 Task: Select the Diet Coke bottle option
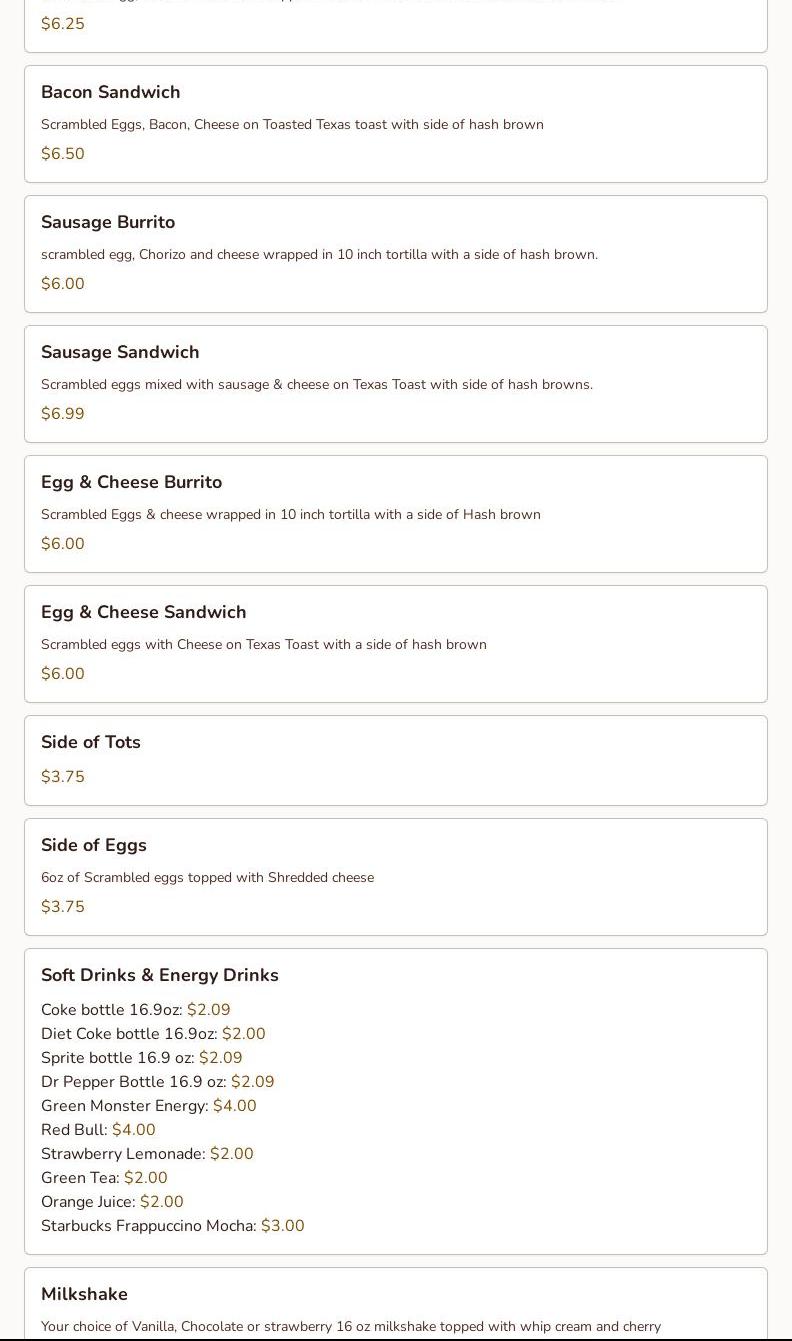(153, 1034)
